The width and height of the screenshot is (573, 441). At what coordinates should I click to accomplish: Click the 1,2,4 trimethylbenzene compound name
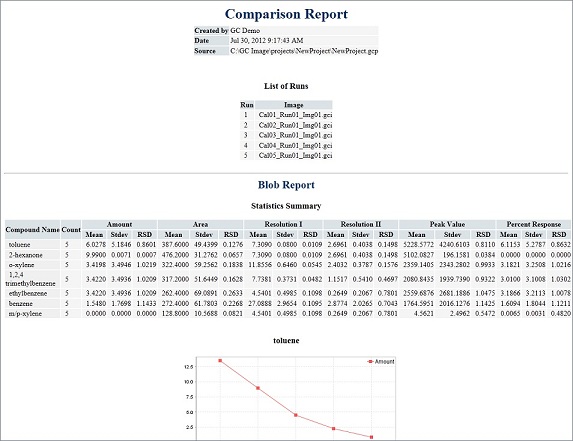(30, 279)
